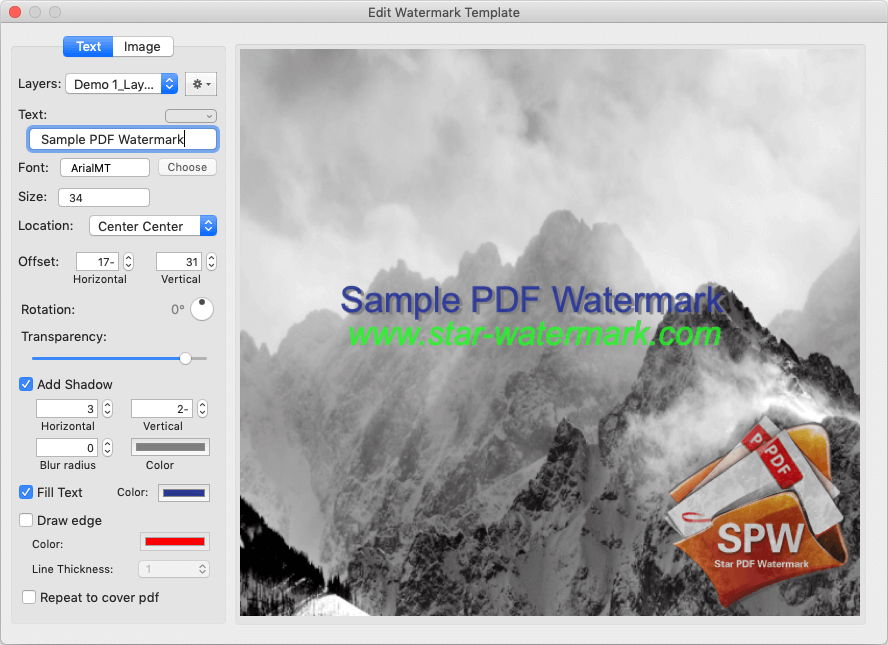Open the red edge color swatch

coord(175,541)
